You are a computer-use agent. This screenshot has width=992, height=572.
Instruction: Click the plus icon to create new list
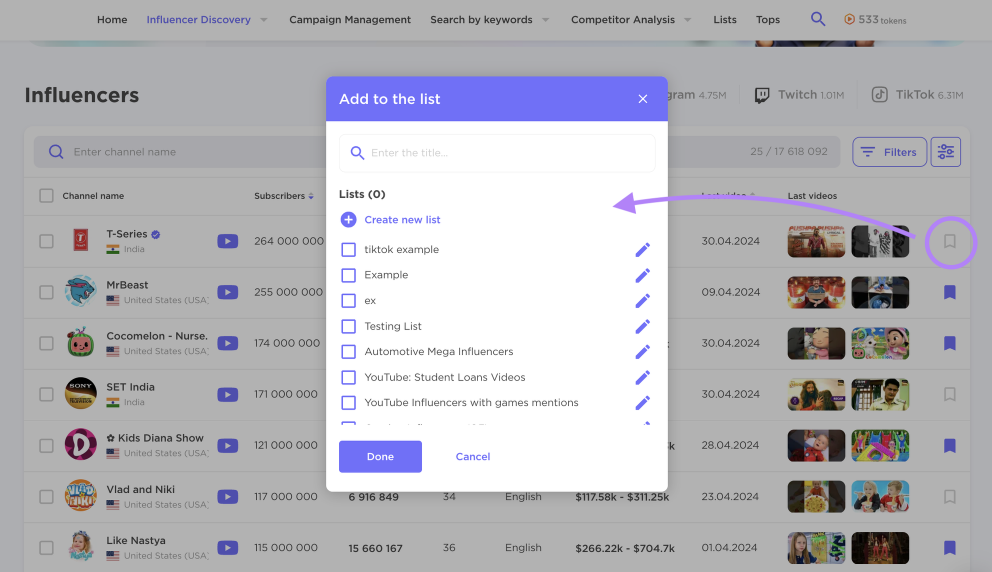[348, 220]
